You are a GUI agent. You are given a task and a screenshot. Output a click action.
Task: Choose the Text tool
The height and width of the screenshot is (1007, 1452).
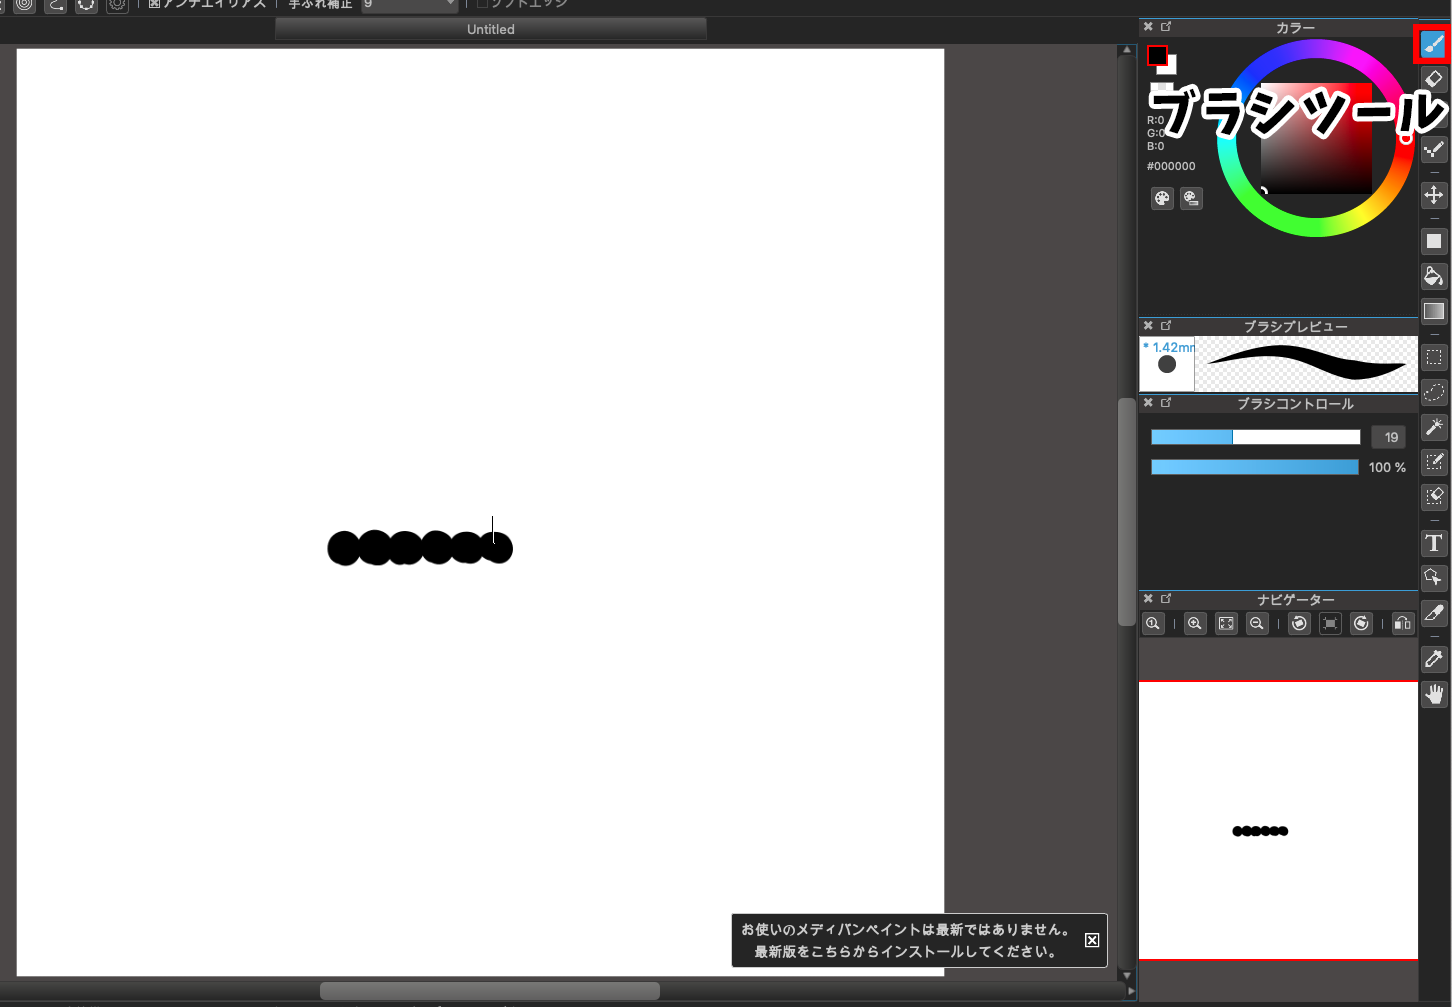click(1433, 543)
